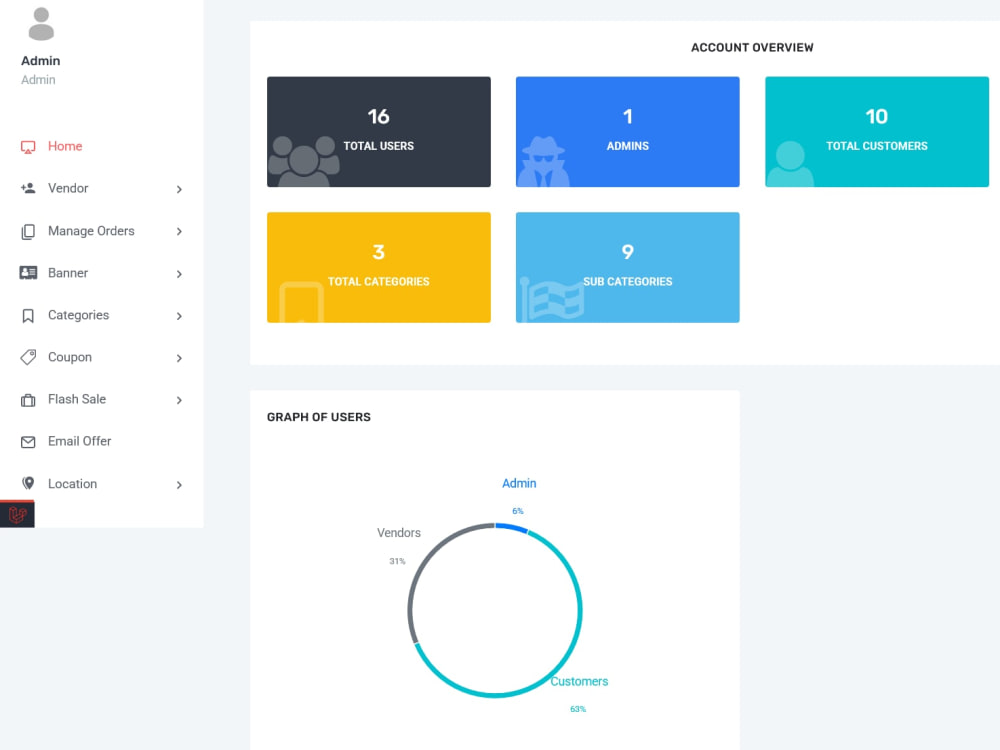Viewport: 1000px width, 750px height.
Task: Select the Categories menu item
Action: (x=78, y=315)
